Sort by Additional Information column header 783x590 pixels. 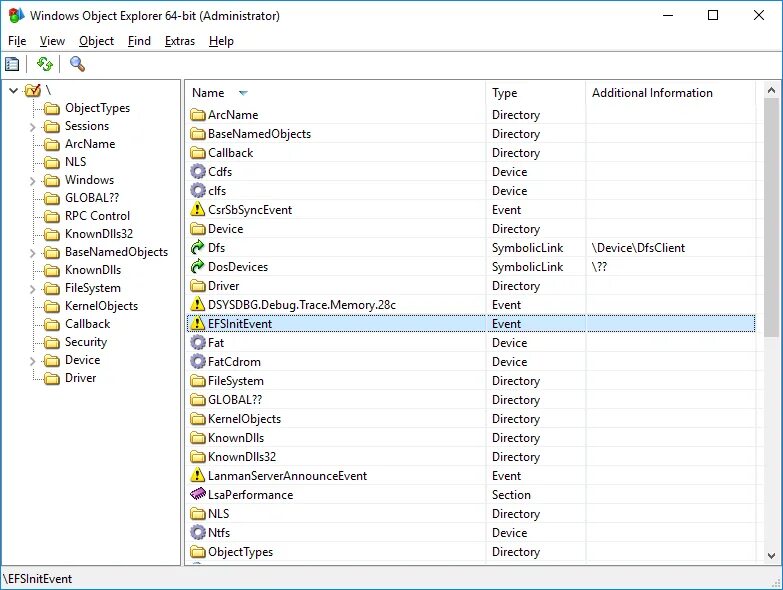[671, 93]
